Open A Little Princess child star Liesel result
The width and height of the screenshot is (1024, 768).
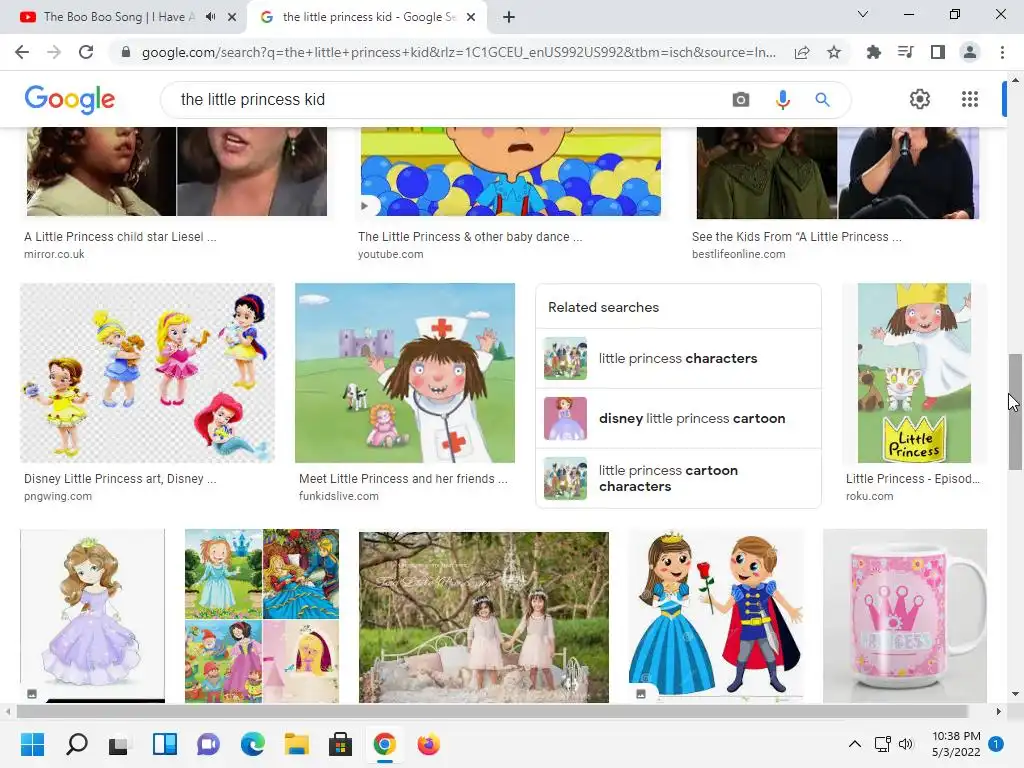[x=120, y=236]
